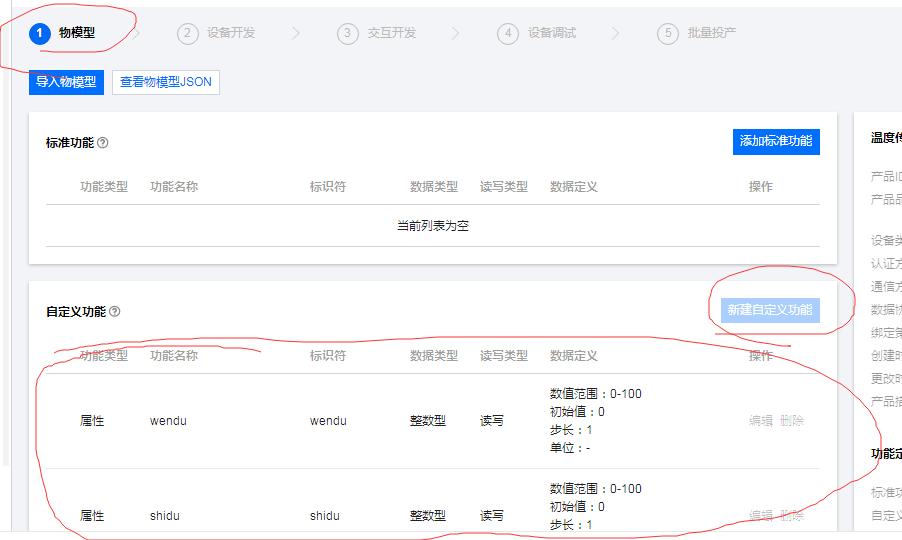Edit the wendu property via 编辑
Image resolution: width=902 pixels, height=540 pixels.
pyautogui.click(x=761, y=421)
